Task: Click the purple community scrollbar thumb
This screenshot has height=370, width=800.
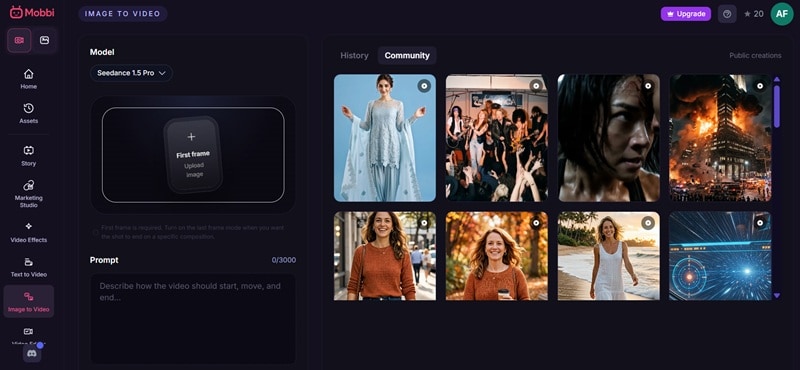Action: click(777, 106)
